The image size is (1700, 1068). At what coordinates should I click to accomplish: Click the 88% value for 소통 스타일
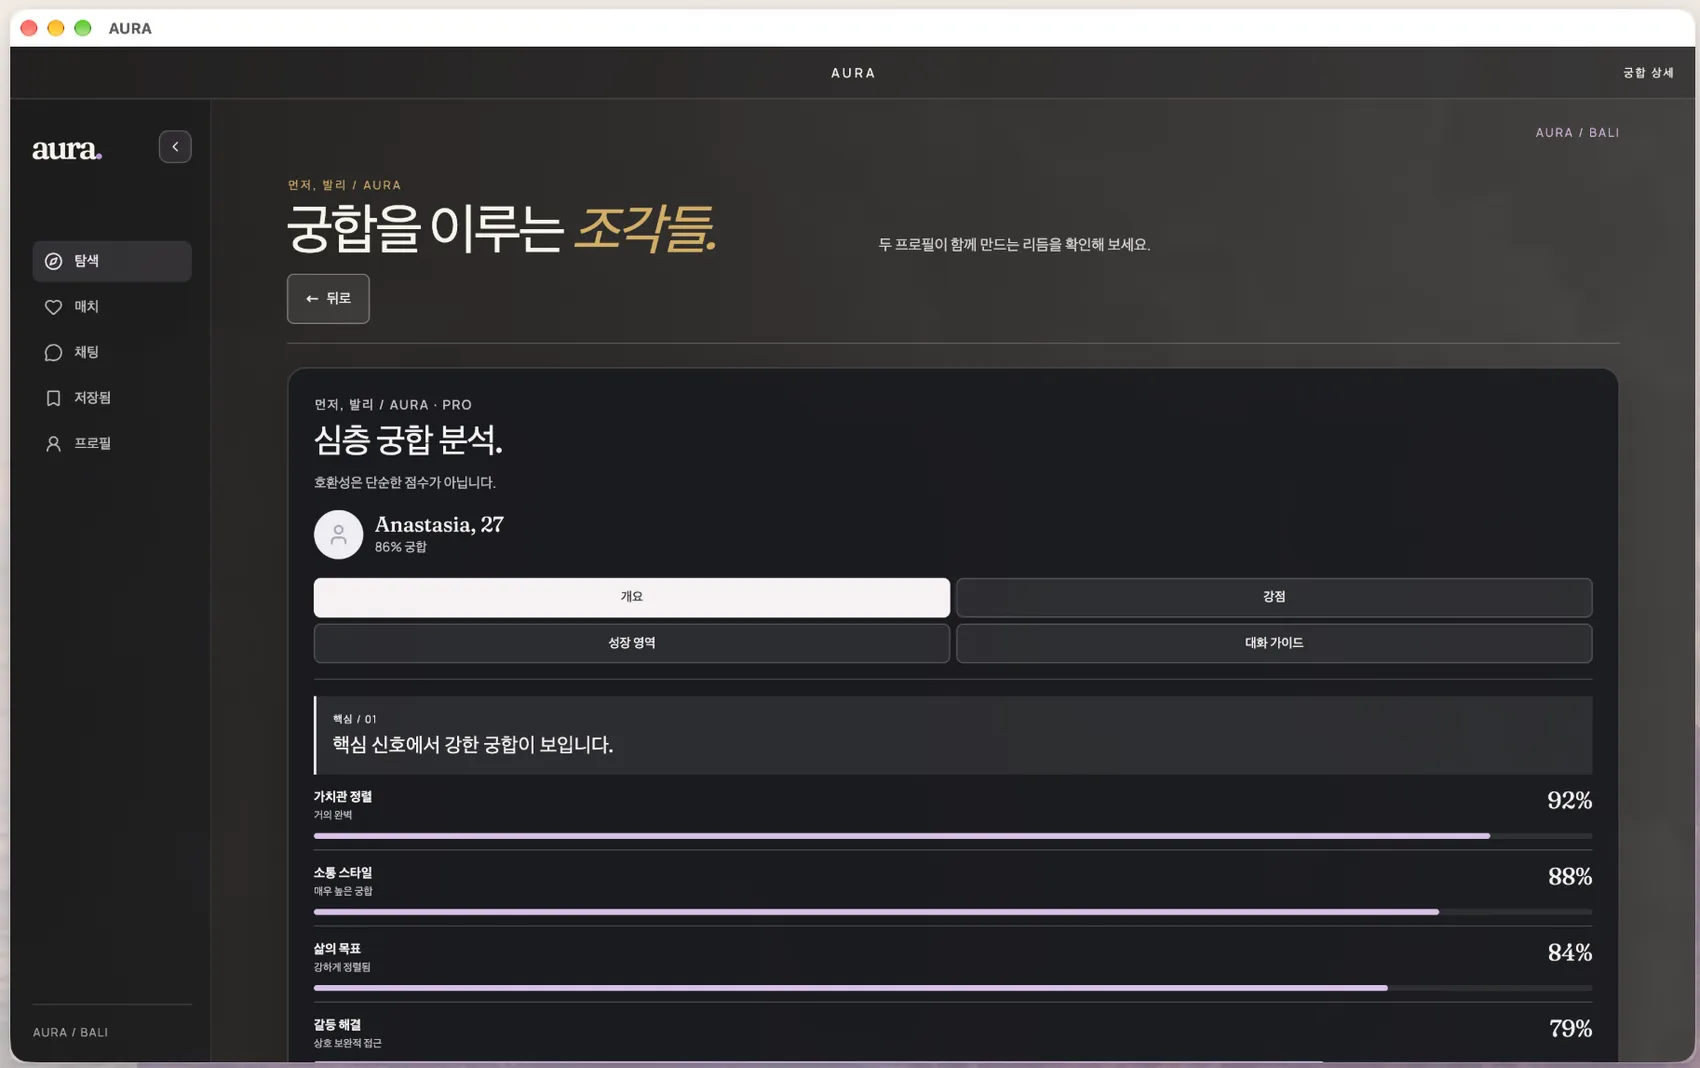[x=1570, y=876]
